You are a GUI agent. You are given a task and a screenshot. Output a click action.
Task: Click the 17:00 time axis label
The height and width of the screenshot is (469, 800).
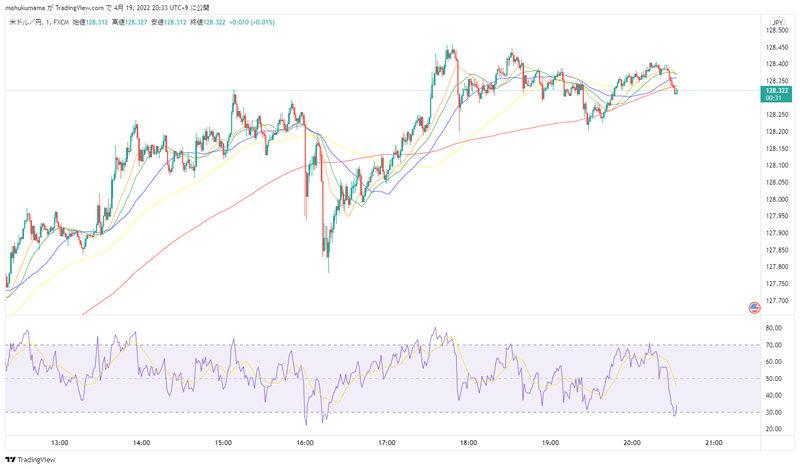pos(387,443)
